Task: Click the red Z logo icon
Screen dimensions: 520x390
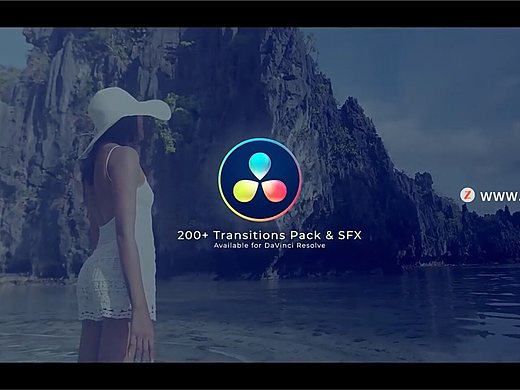Action: tap(467, 195)
